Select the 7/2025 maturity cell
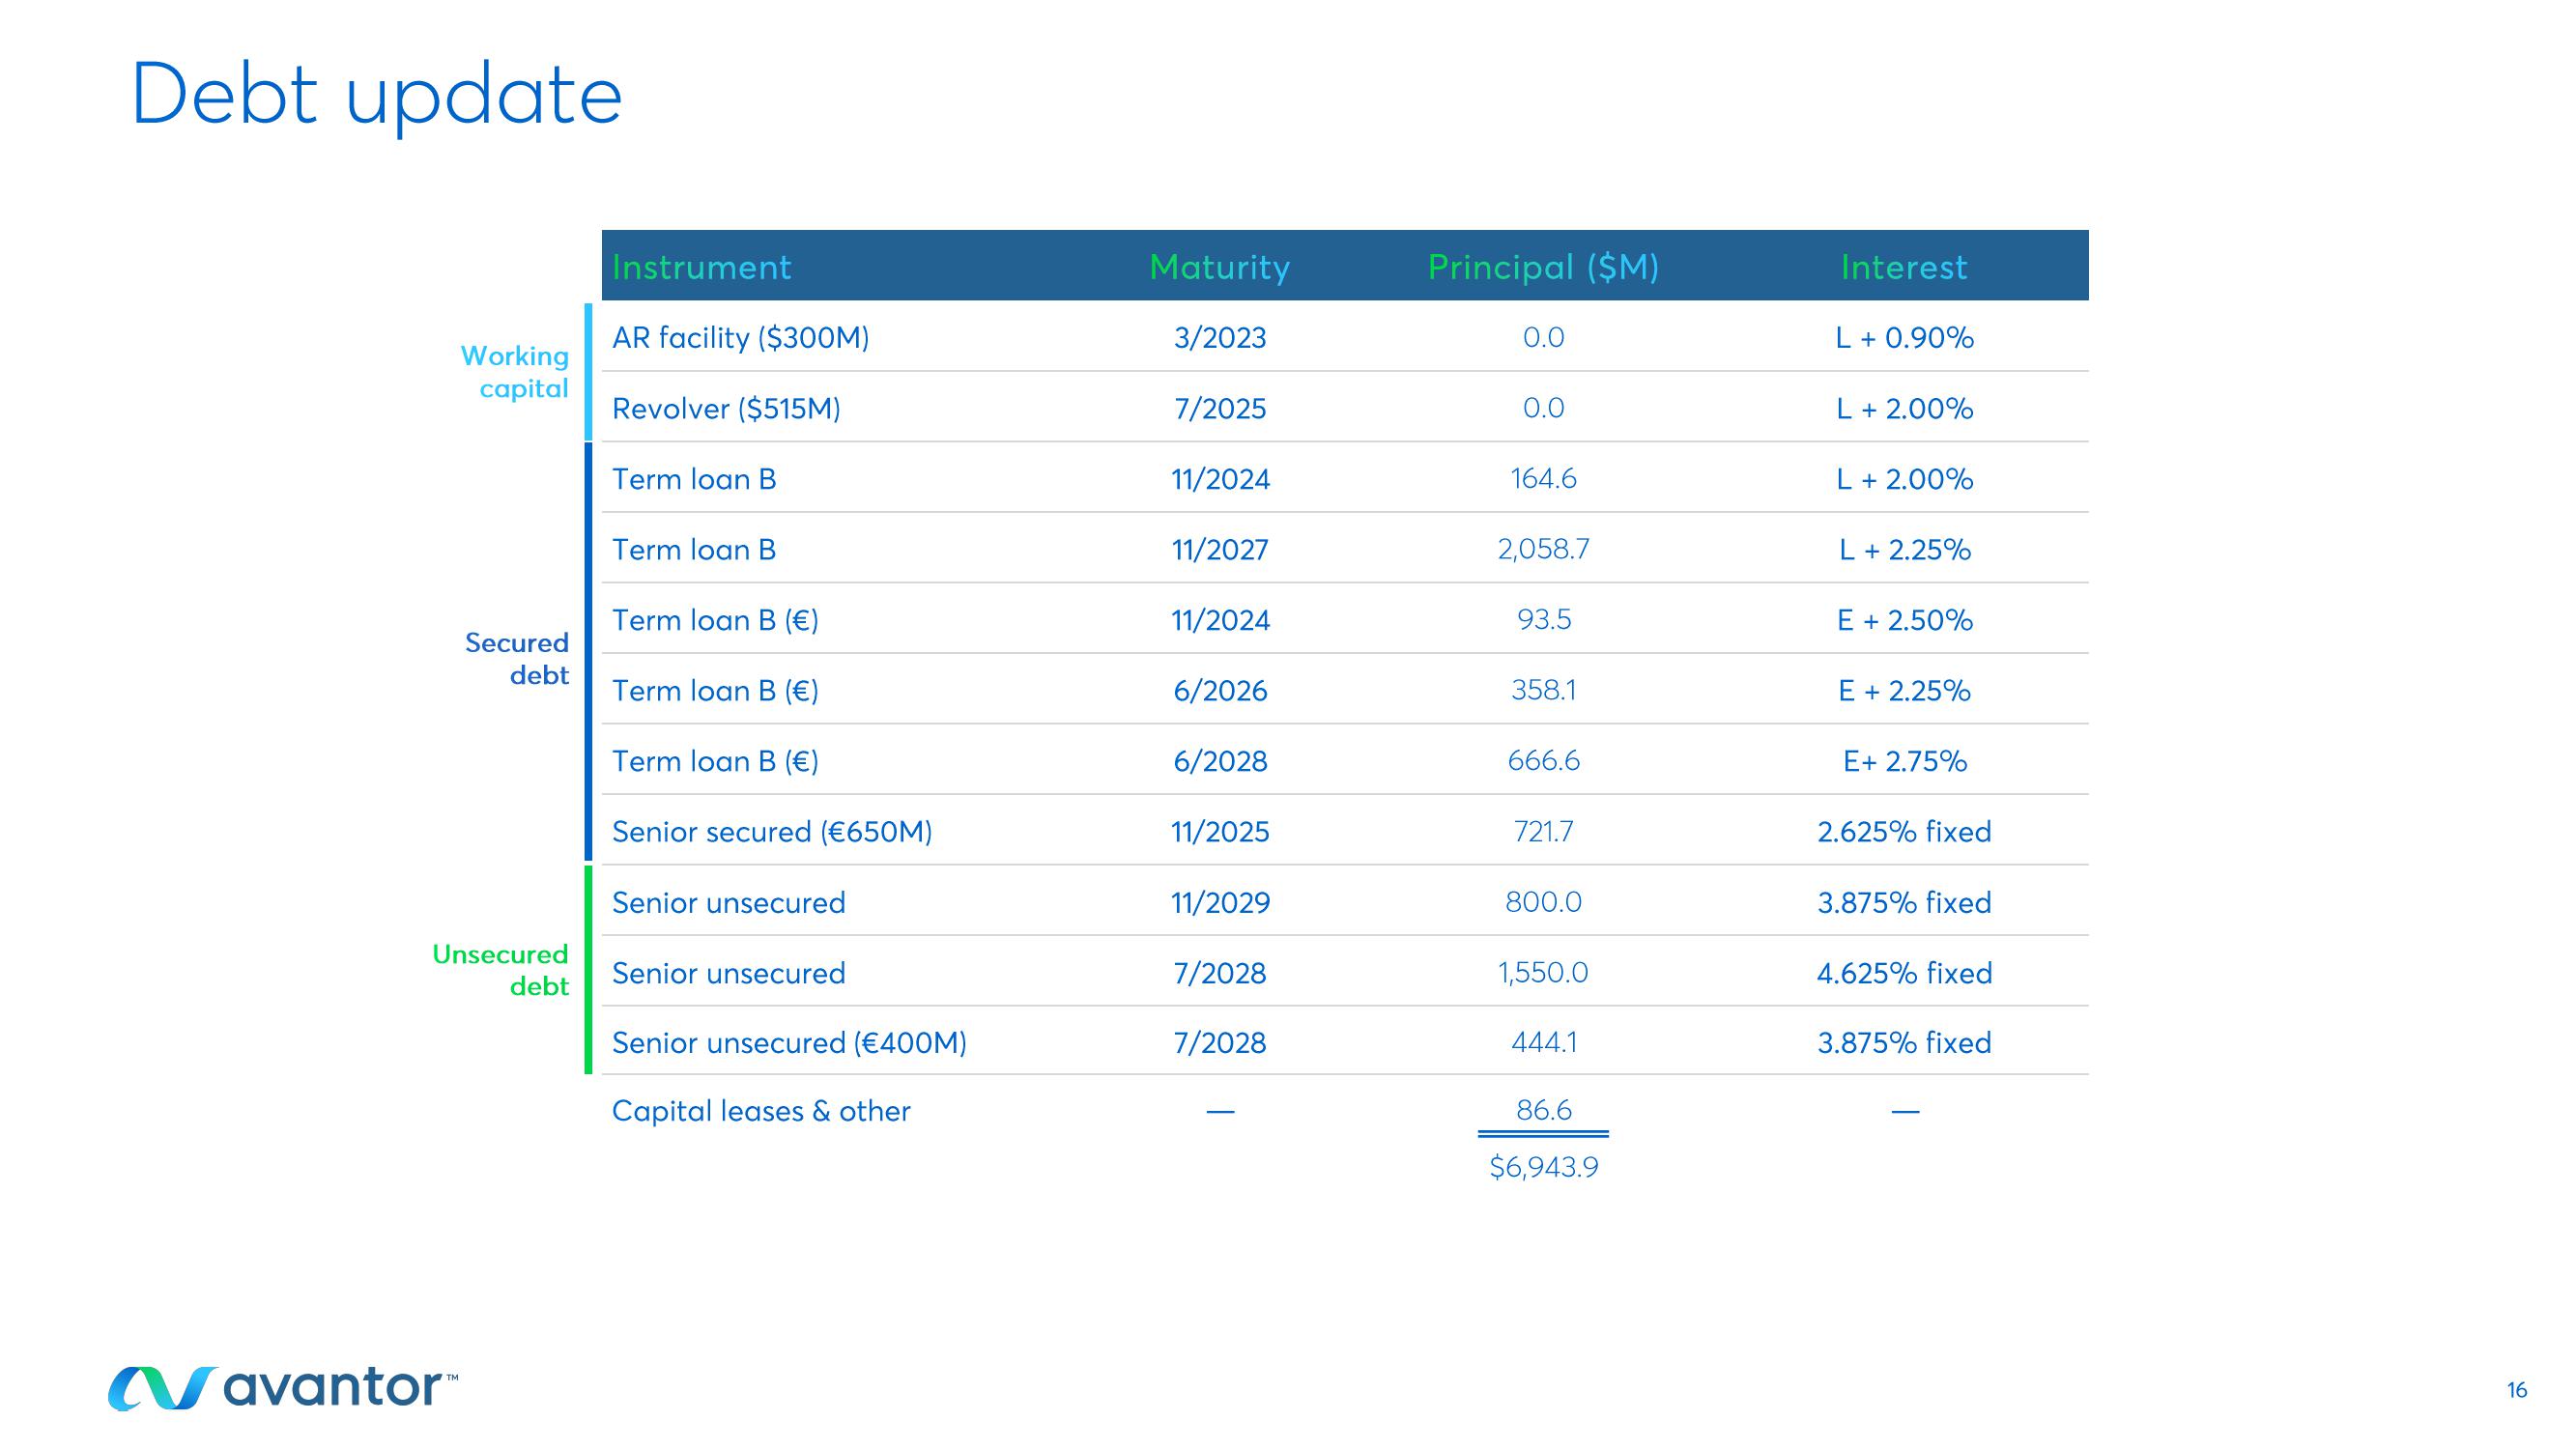 click(1220, 409)
